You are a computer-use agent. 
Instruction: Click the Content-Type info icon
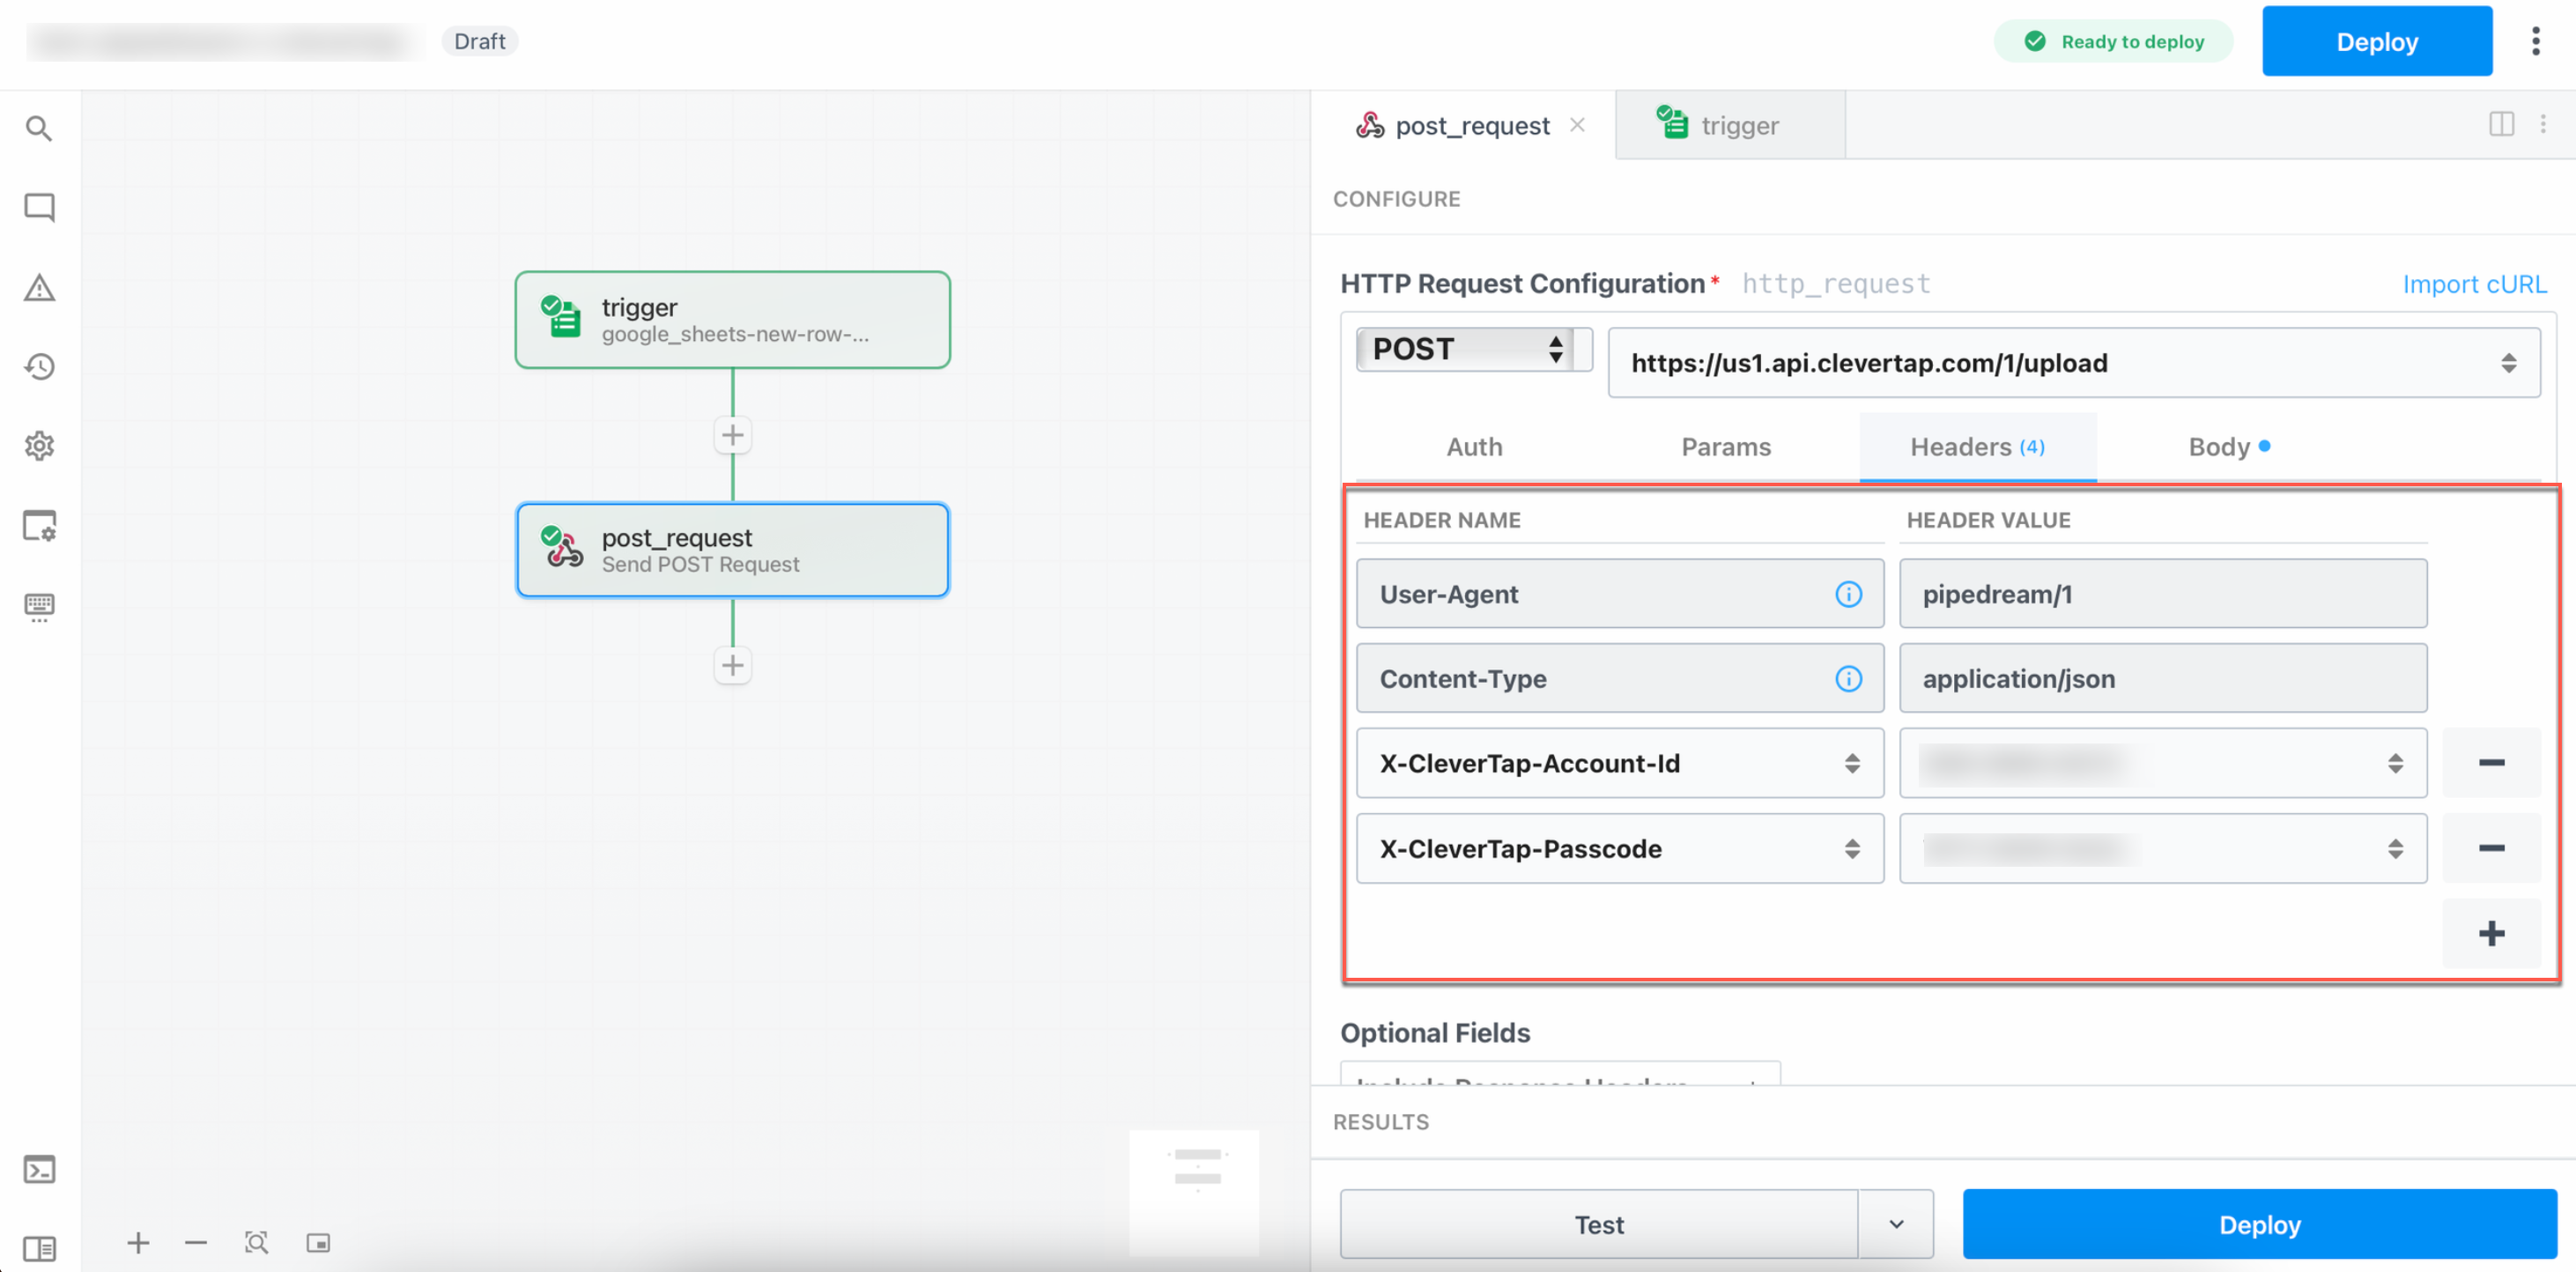point(1848,679)
